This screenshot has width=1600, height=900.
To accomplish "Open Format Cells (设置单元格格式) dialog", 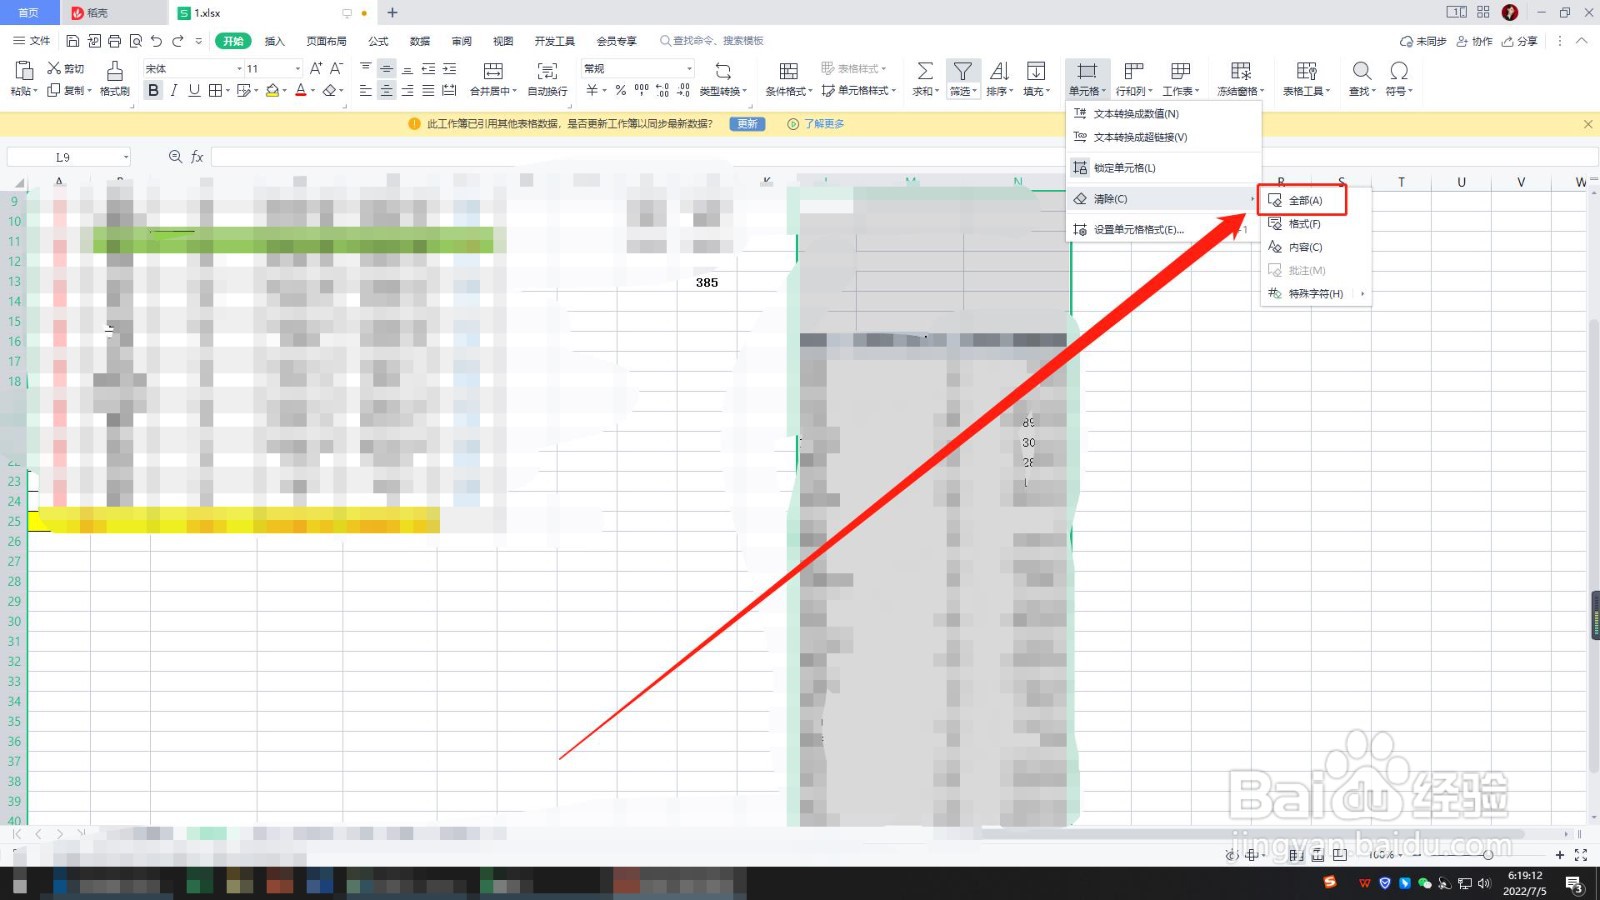I will click(1163, 230).
